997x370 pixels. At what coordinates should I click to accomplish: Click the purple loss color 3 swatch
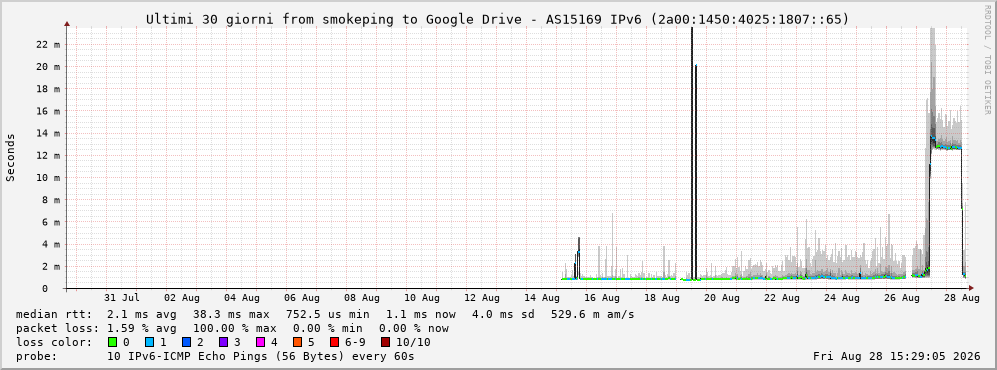[222, 343]
